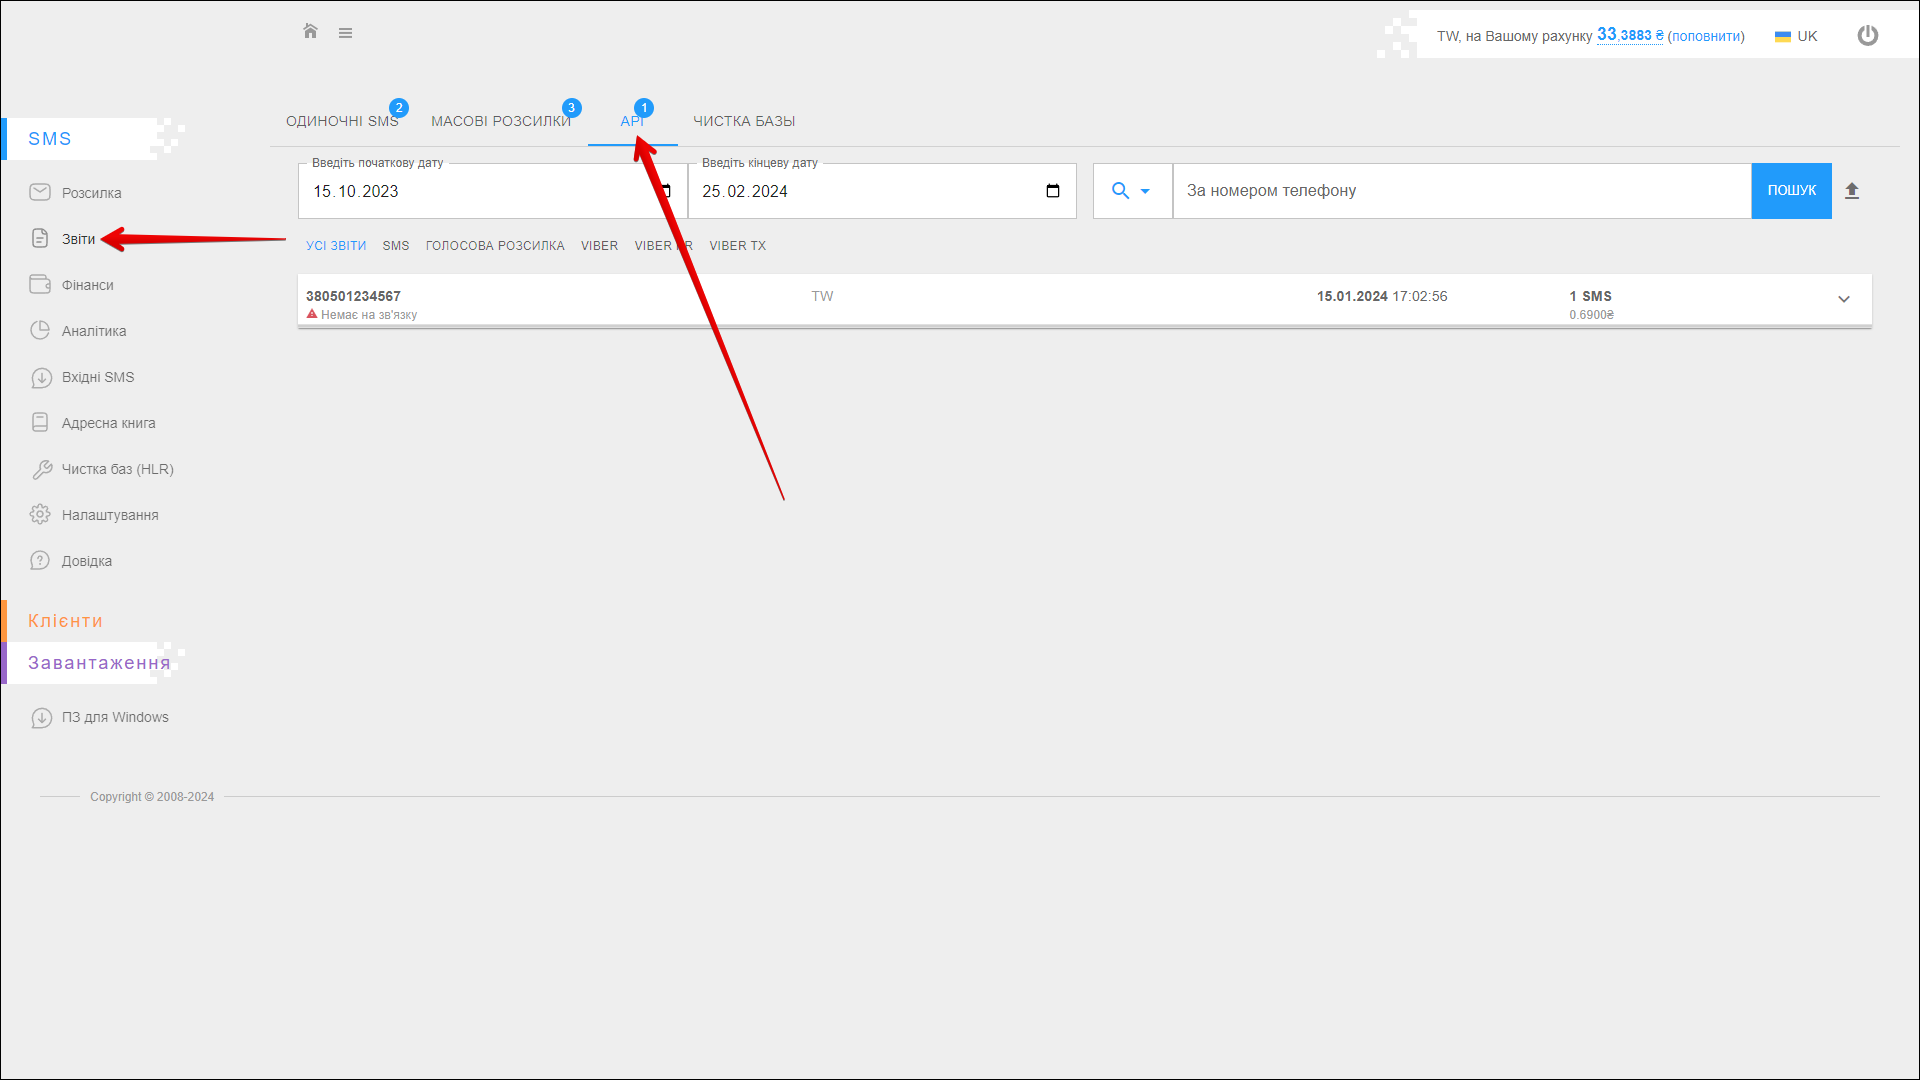
Task: Open the search type dropdown
Action: coord(1131,191)
